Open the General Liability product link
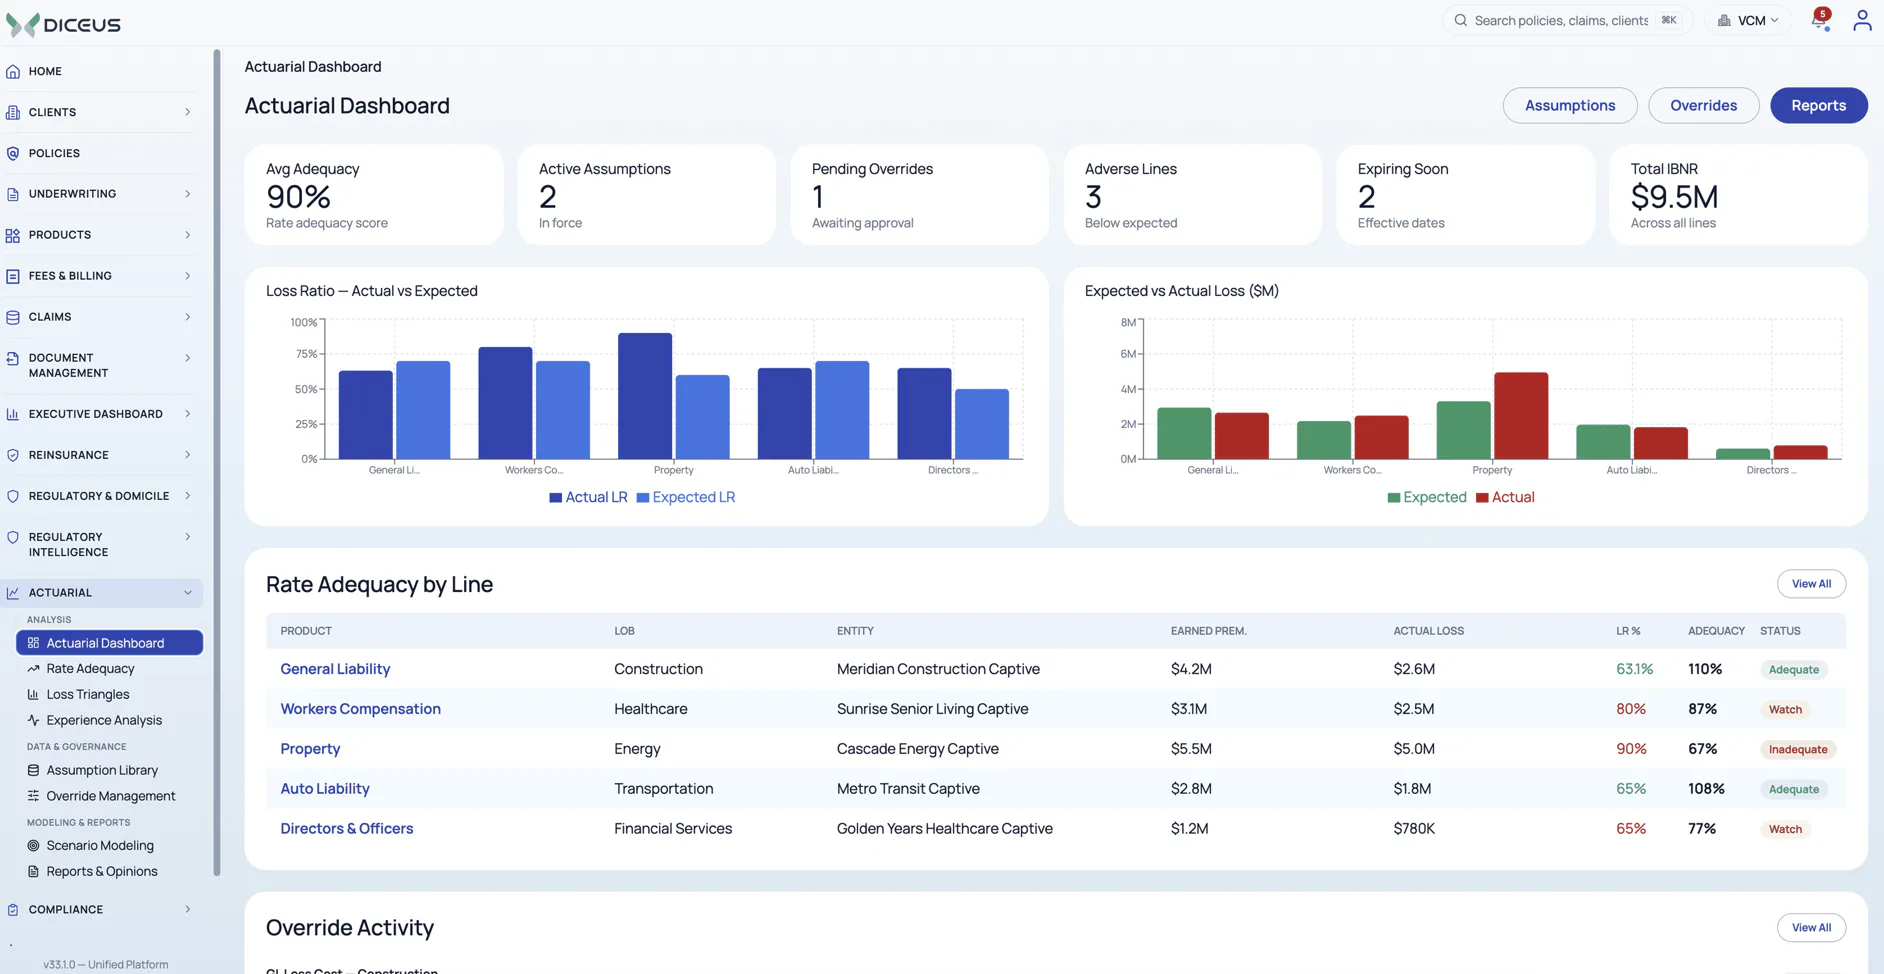 click(335, 669)
